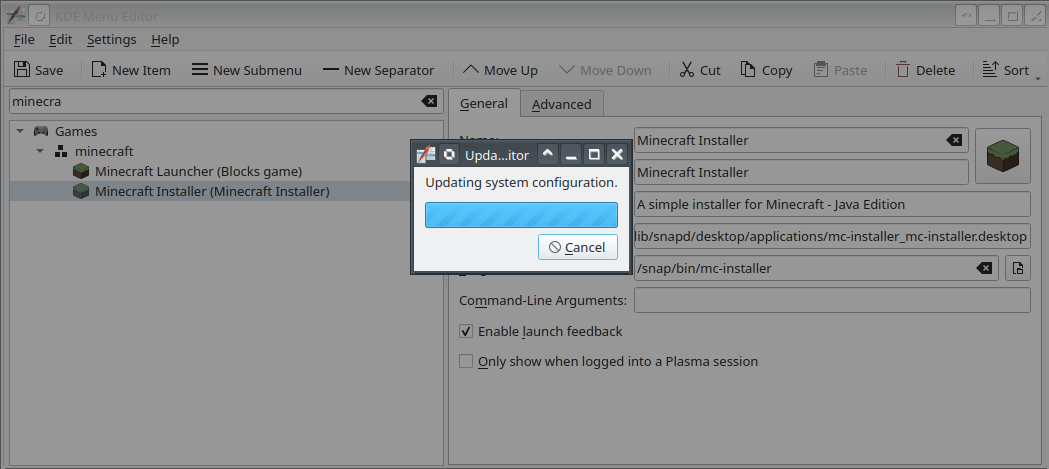Minimize the update progress dialog
The image size is (1049, 469).
571,155
